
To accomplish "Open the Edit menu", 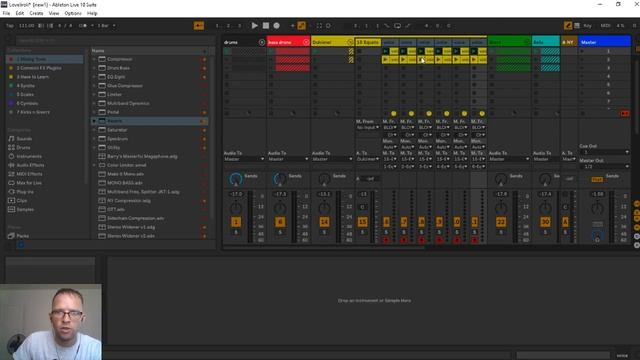I will point(20,13).
